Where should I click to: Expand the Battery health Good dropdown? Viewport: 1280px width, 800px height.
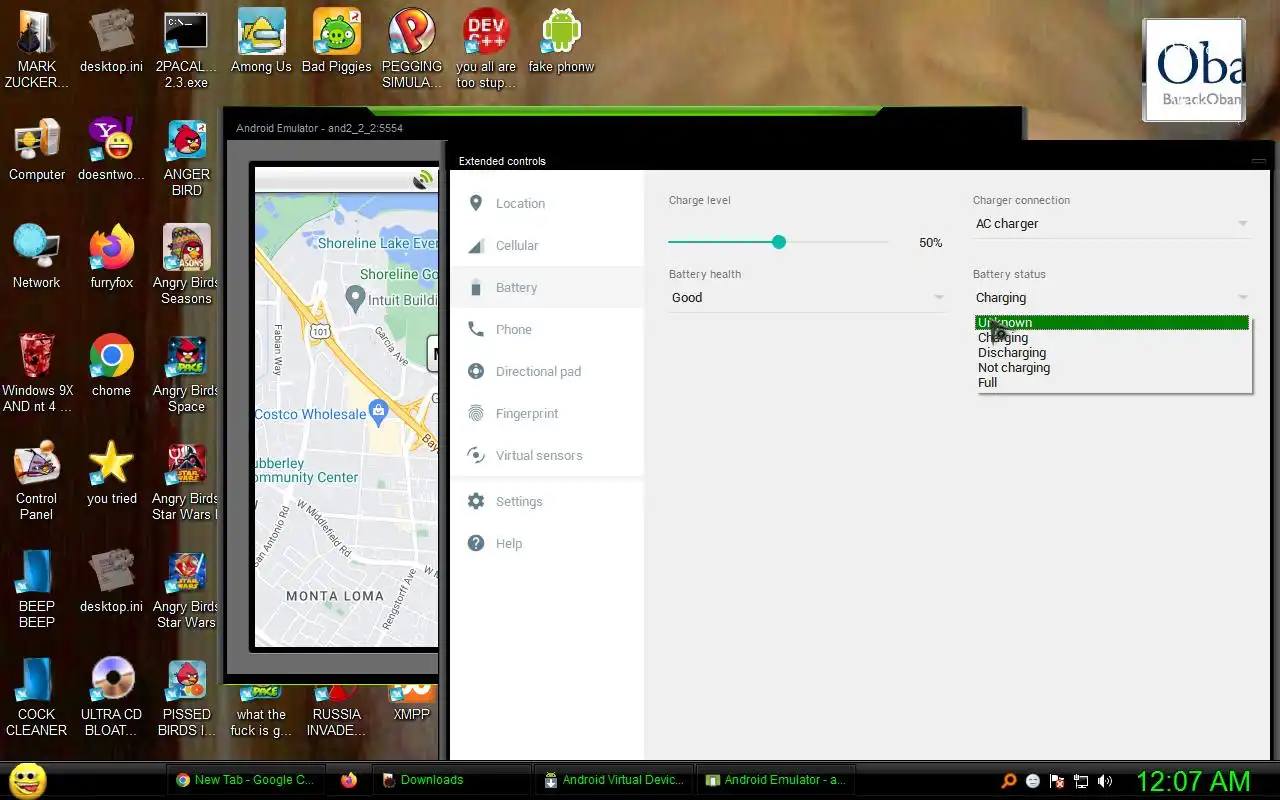point(807,298)
